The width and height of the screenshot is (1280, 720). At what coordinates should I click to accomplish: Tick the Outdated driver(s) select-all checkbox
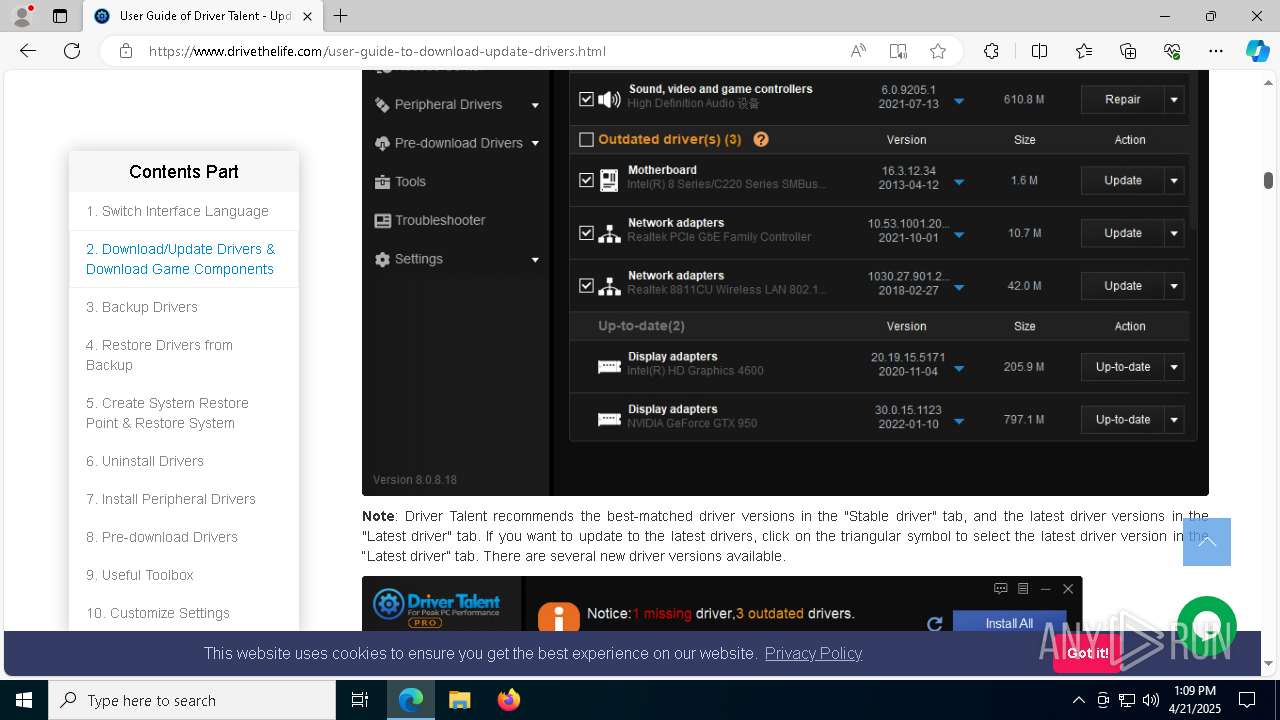587,140
